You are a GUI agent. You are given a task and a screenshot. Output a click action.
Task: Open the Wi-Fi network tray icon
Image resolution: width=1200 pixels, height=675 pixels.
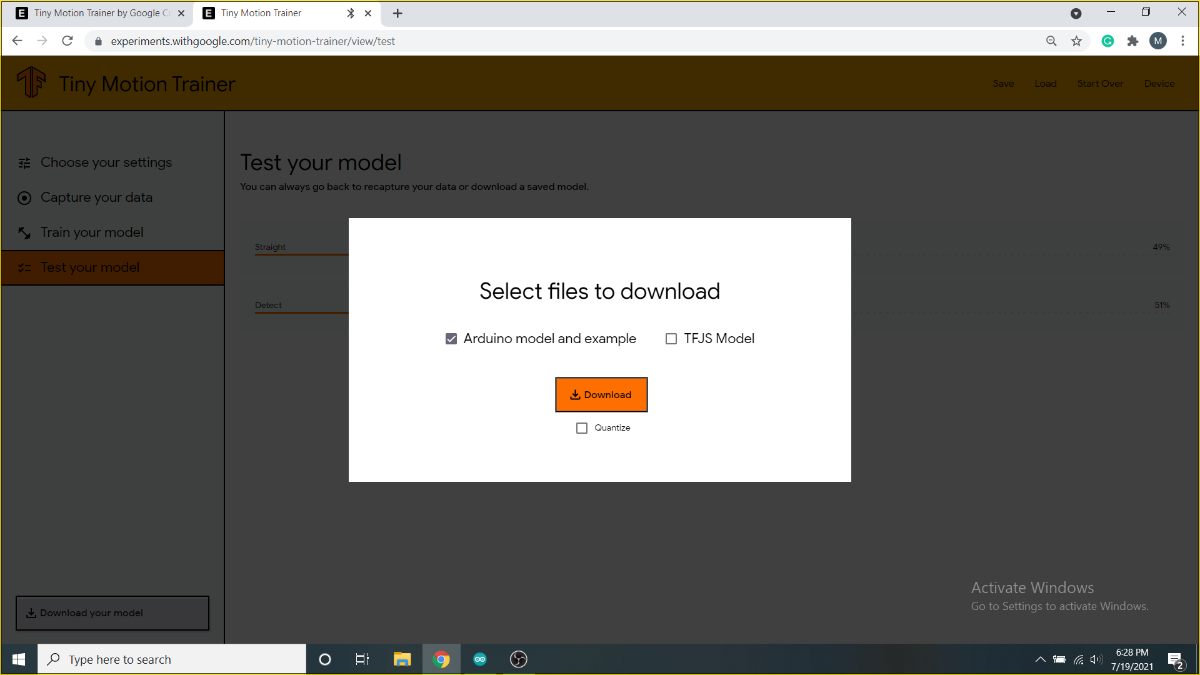click(x=1078, y=659)
